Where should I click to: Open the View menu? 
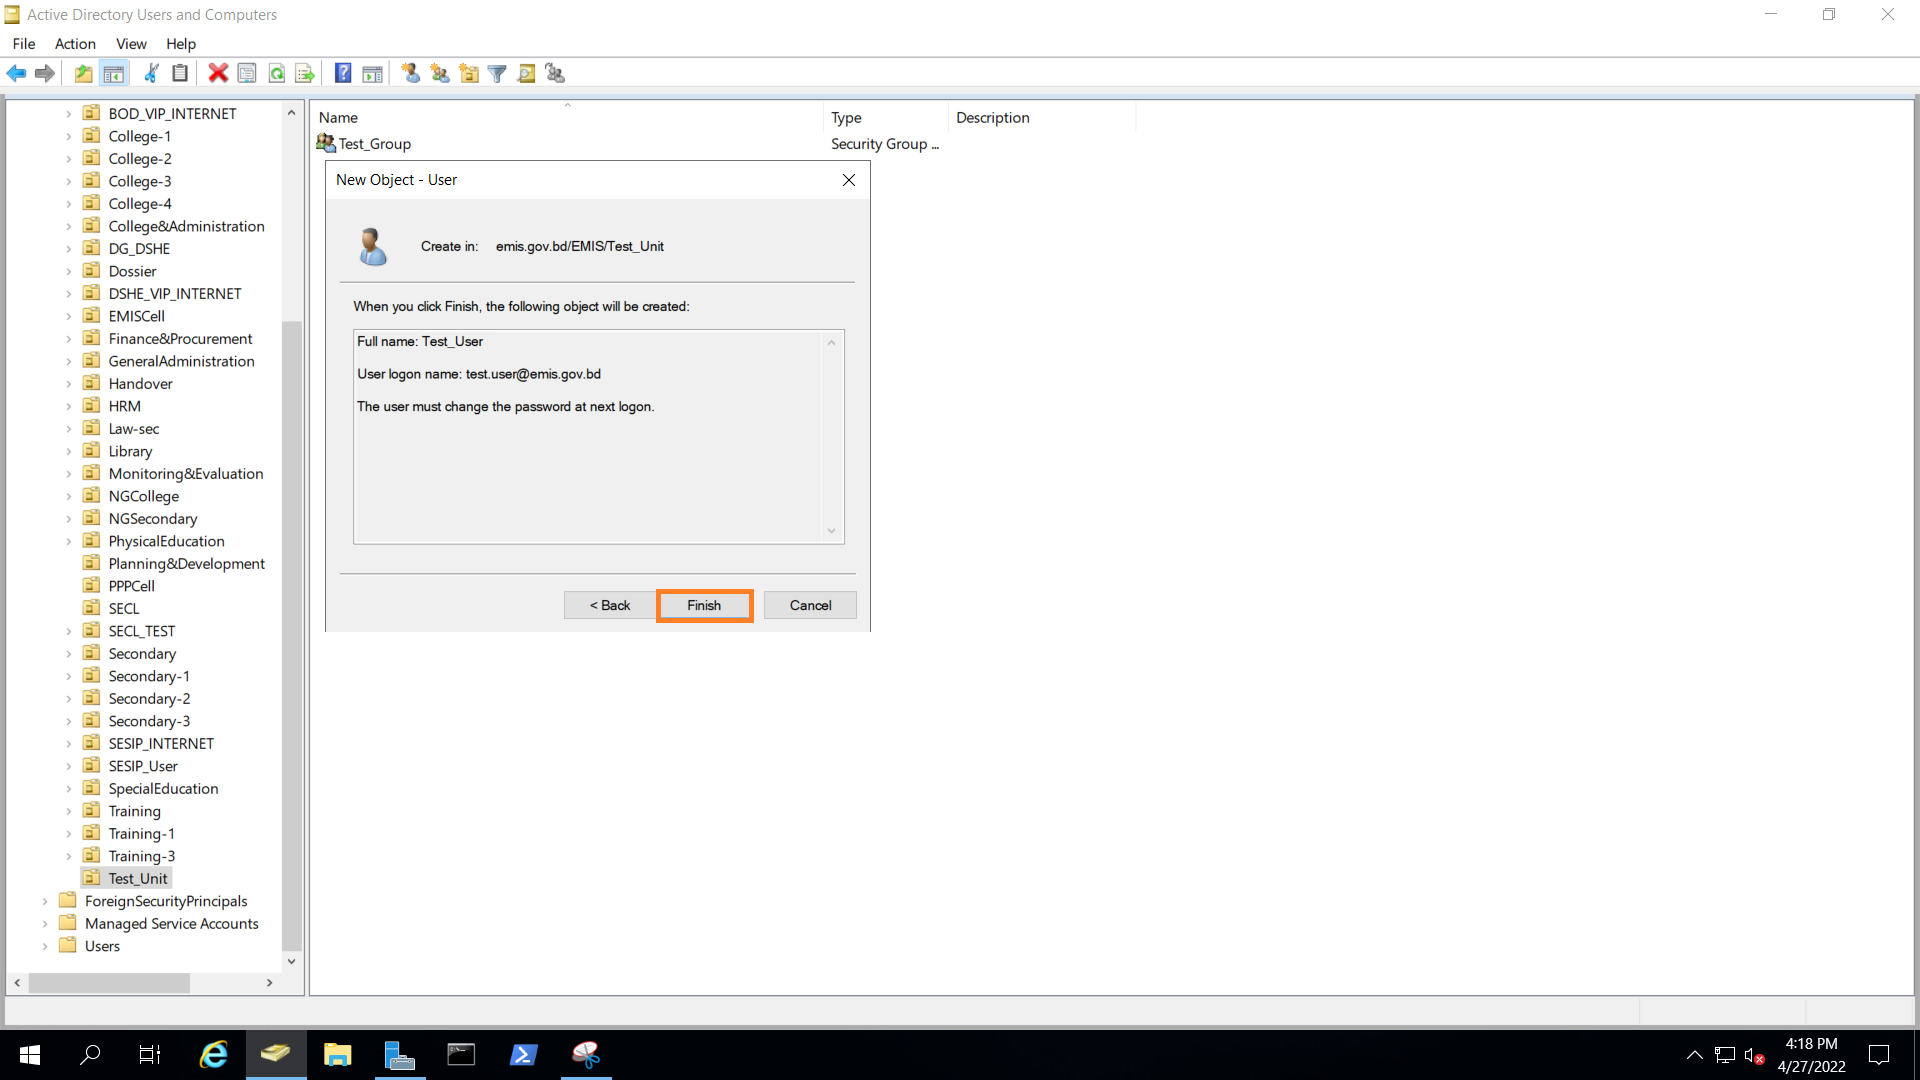pos(131,44)
